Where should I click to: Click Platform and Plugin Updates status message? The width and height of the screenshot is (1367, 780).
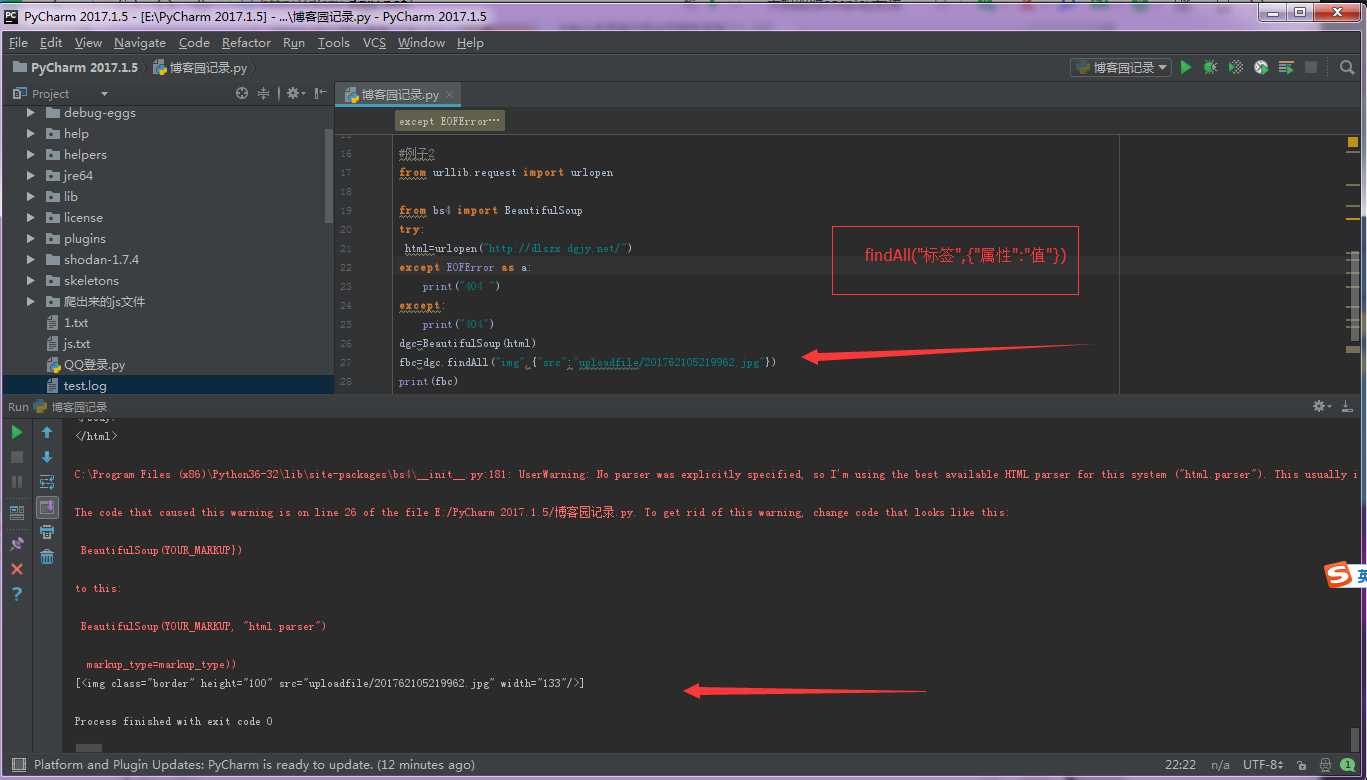click(x=254, y=765)
